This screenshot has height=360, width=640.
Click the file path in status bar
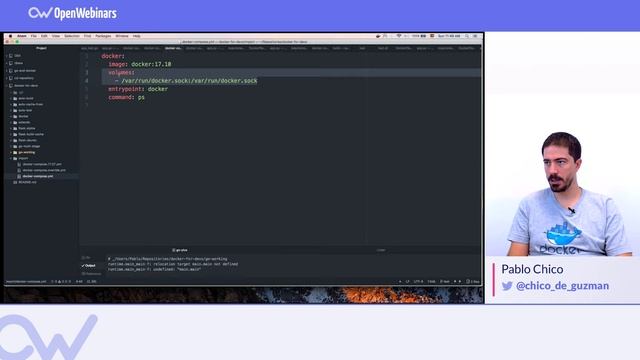[x=26, y=281]
